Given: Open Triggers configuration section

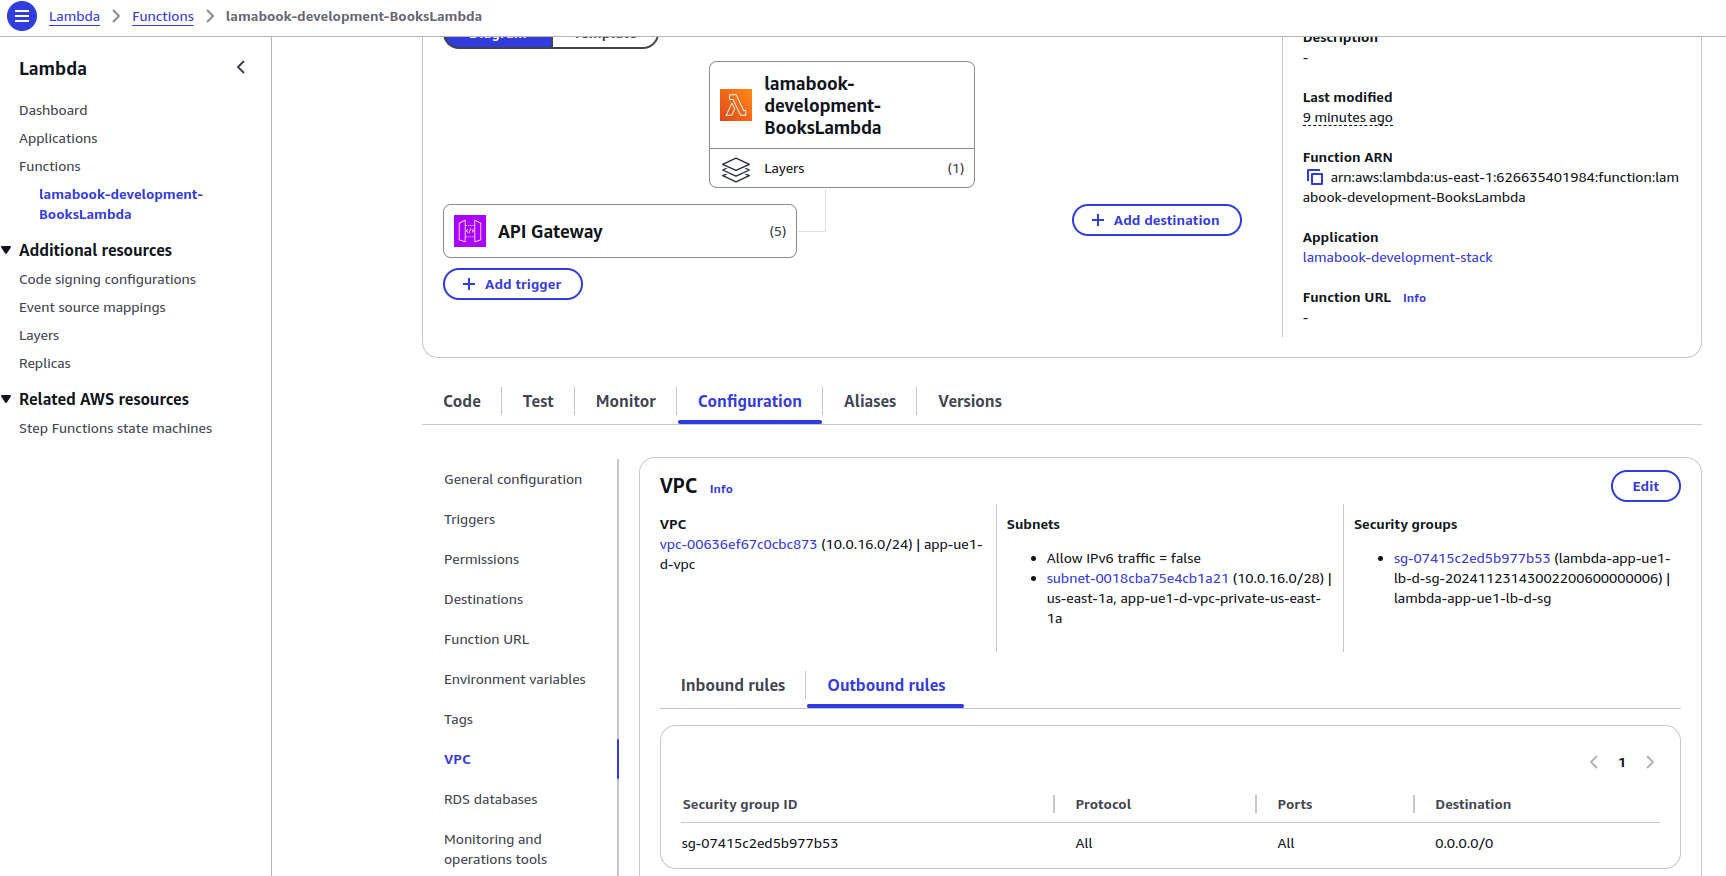Looking at the screenshot, I should point(470,519).
